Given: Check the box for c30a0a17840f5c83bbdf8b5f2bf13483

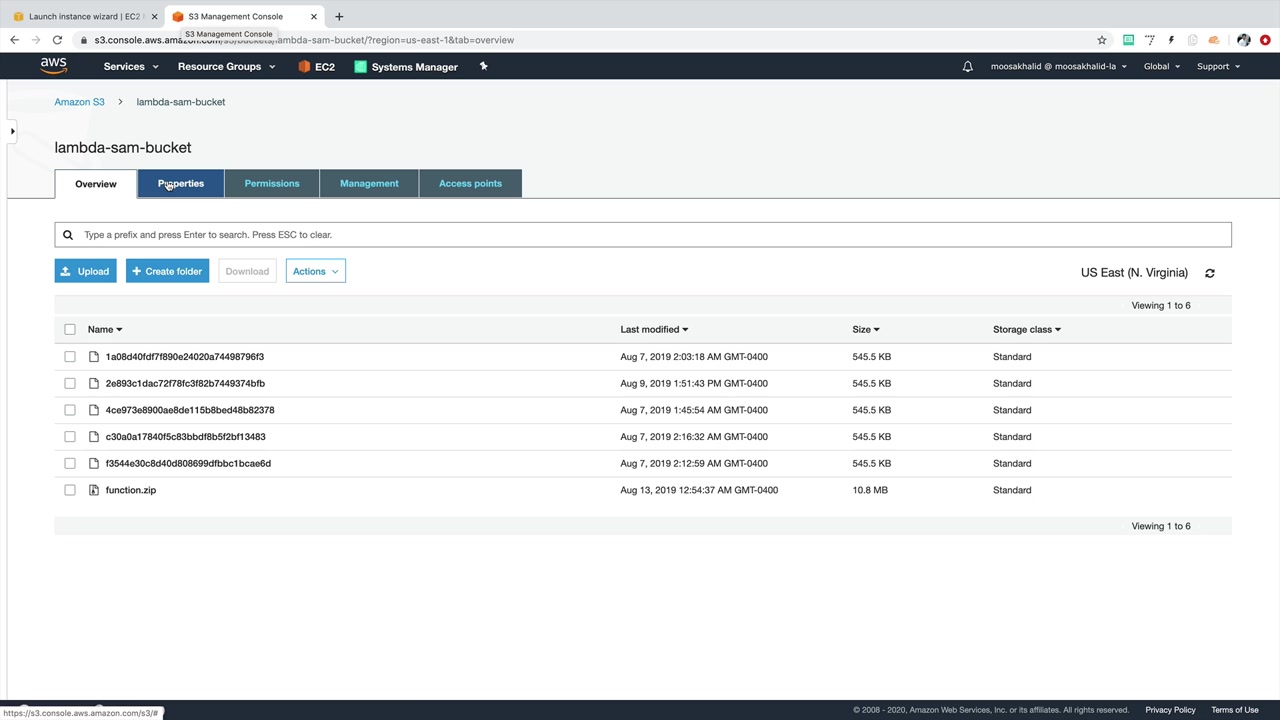Looking at the screenshot, I should click(70, 437).
